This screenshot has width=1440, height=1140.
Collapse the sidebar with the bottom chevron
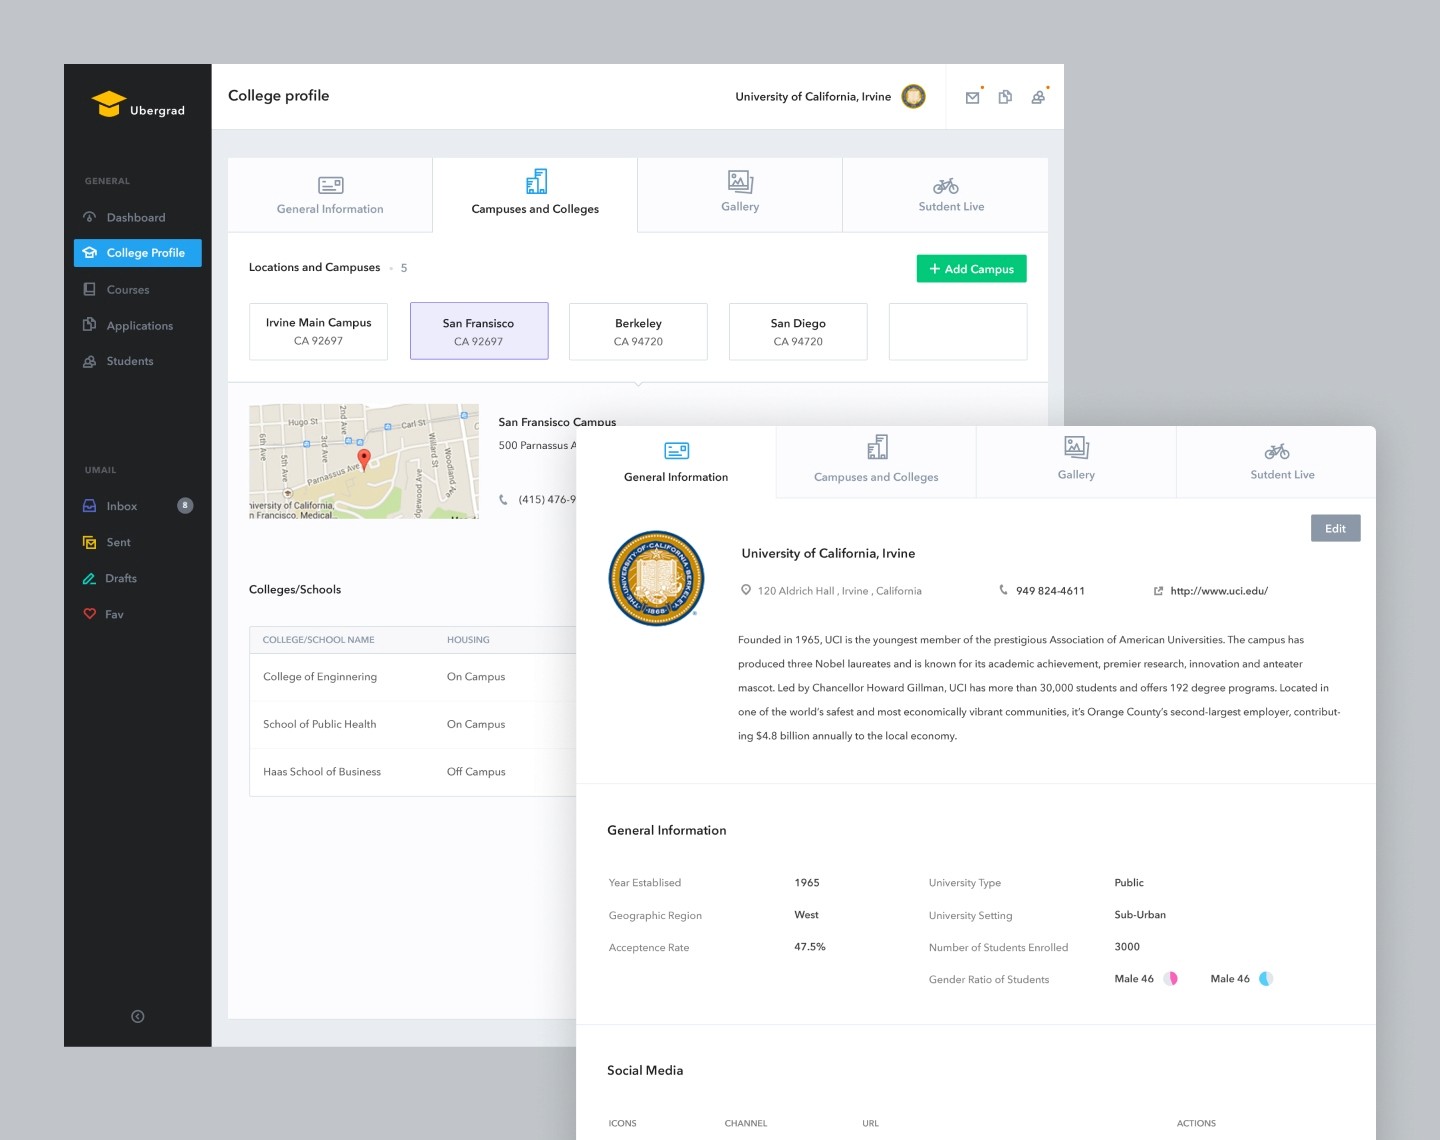[x=138, y=1017]
